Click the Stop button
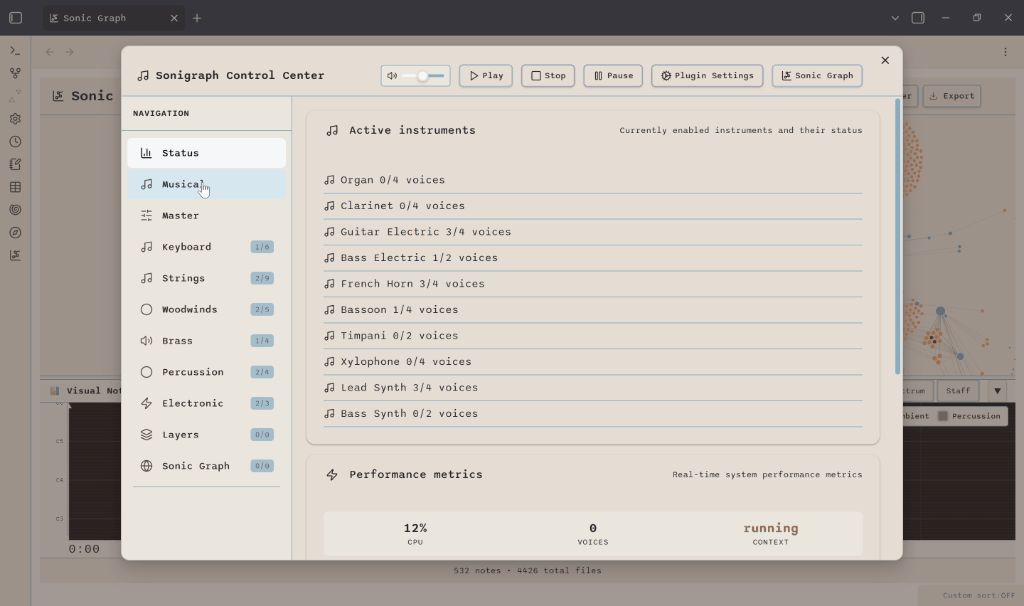This screenshot has height=606, width=1024. coord(548,76)
